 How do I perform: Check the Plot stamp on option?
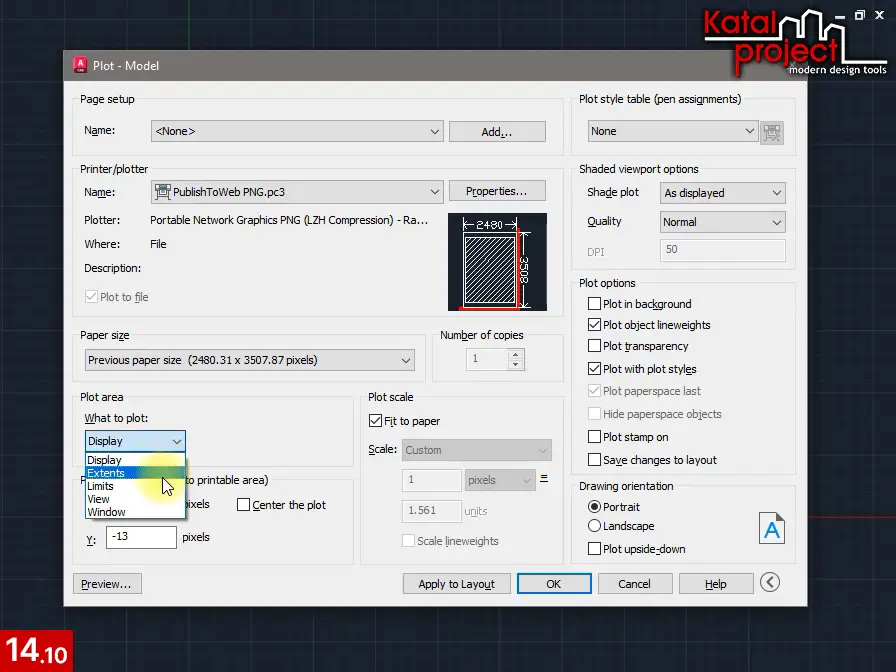pyautogui.click(x=594, y=436)
